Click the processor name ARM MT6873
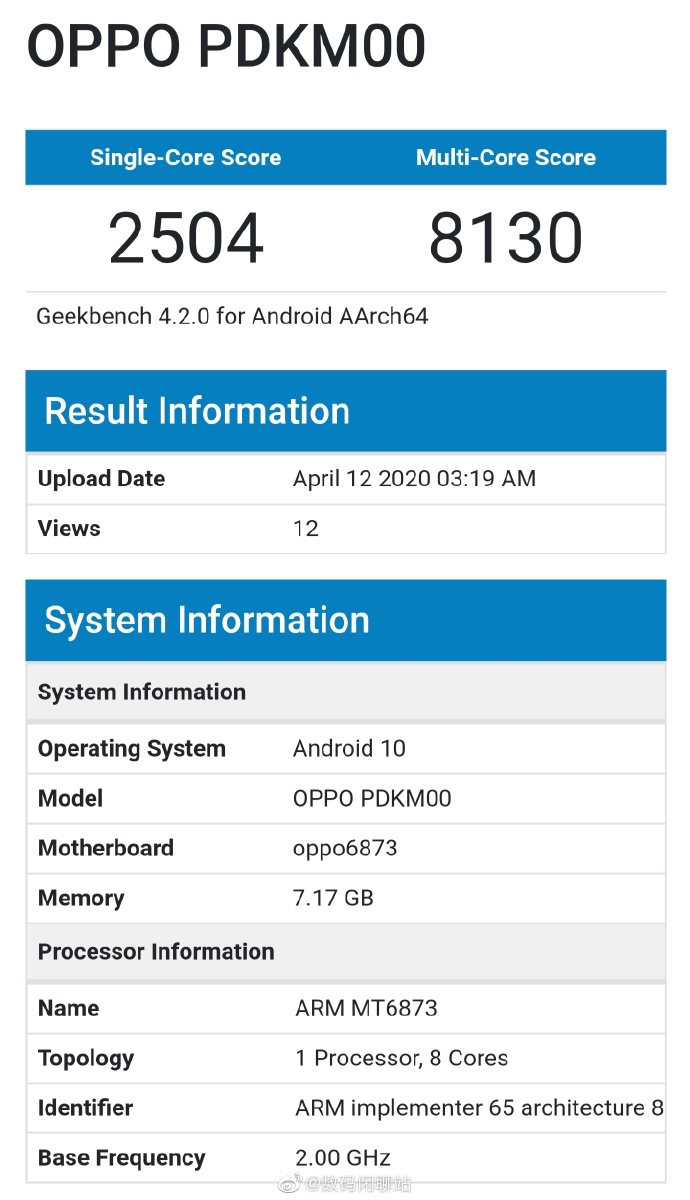Screen dimensions: 690x1200 tap(366, 1008)
